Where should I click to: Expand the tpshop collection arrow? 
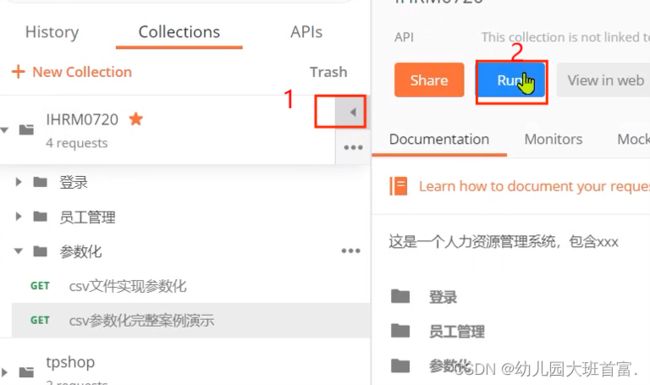coord(5,372)
